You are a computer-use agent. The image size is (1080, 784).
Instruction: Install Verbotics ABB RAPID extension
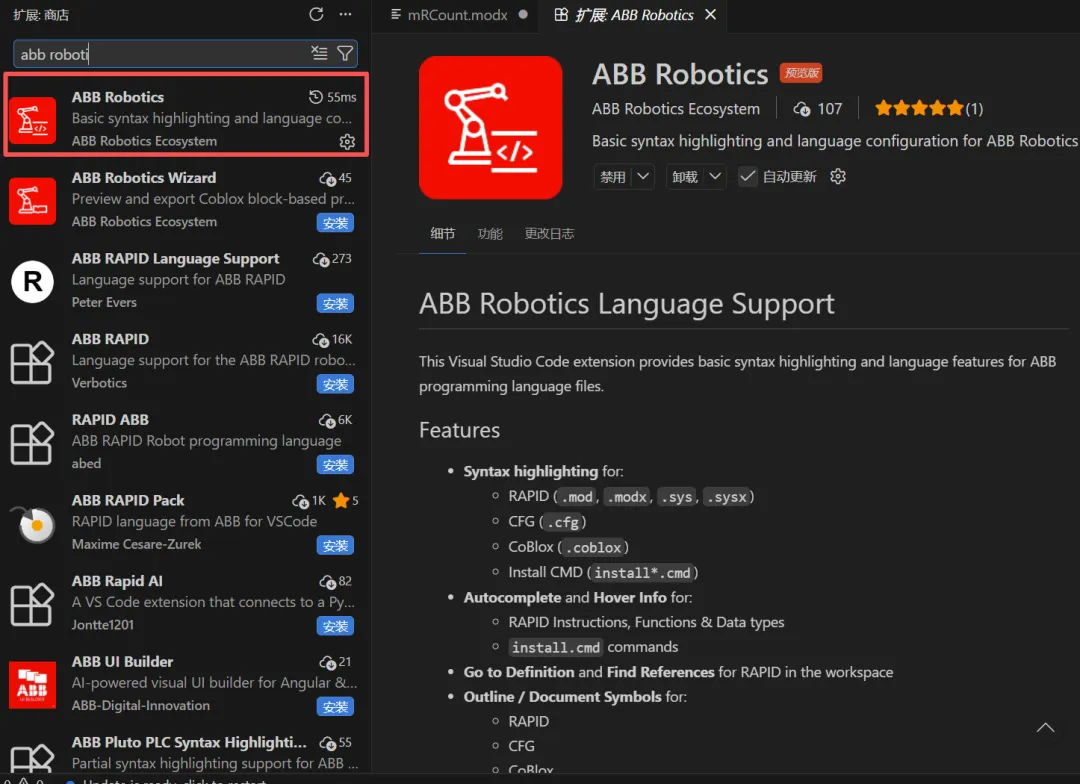click(335, 384)
